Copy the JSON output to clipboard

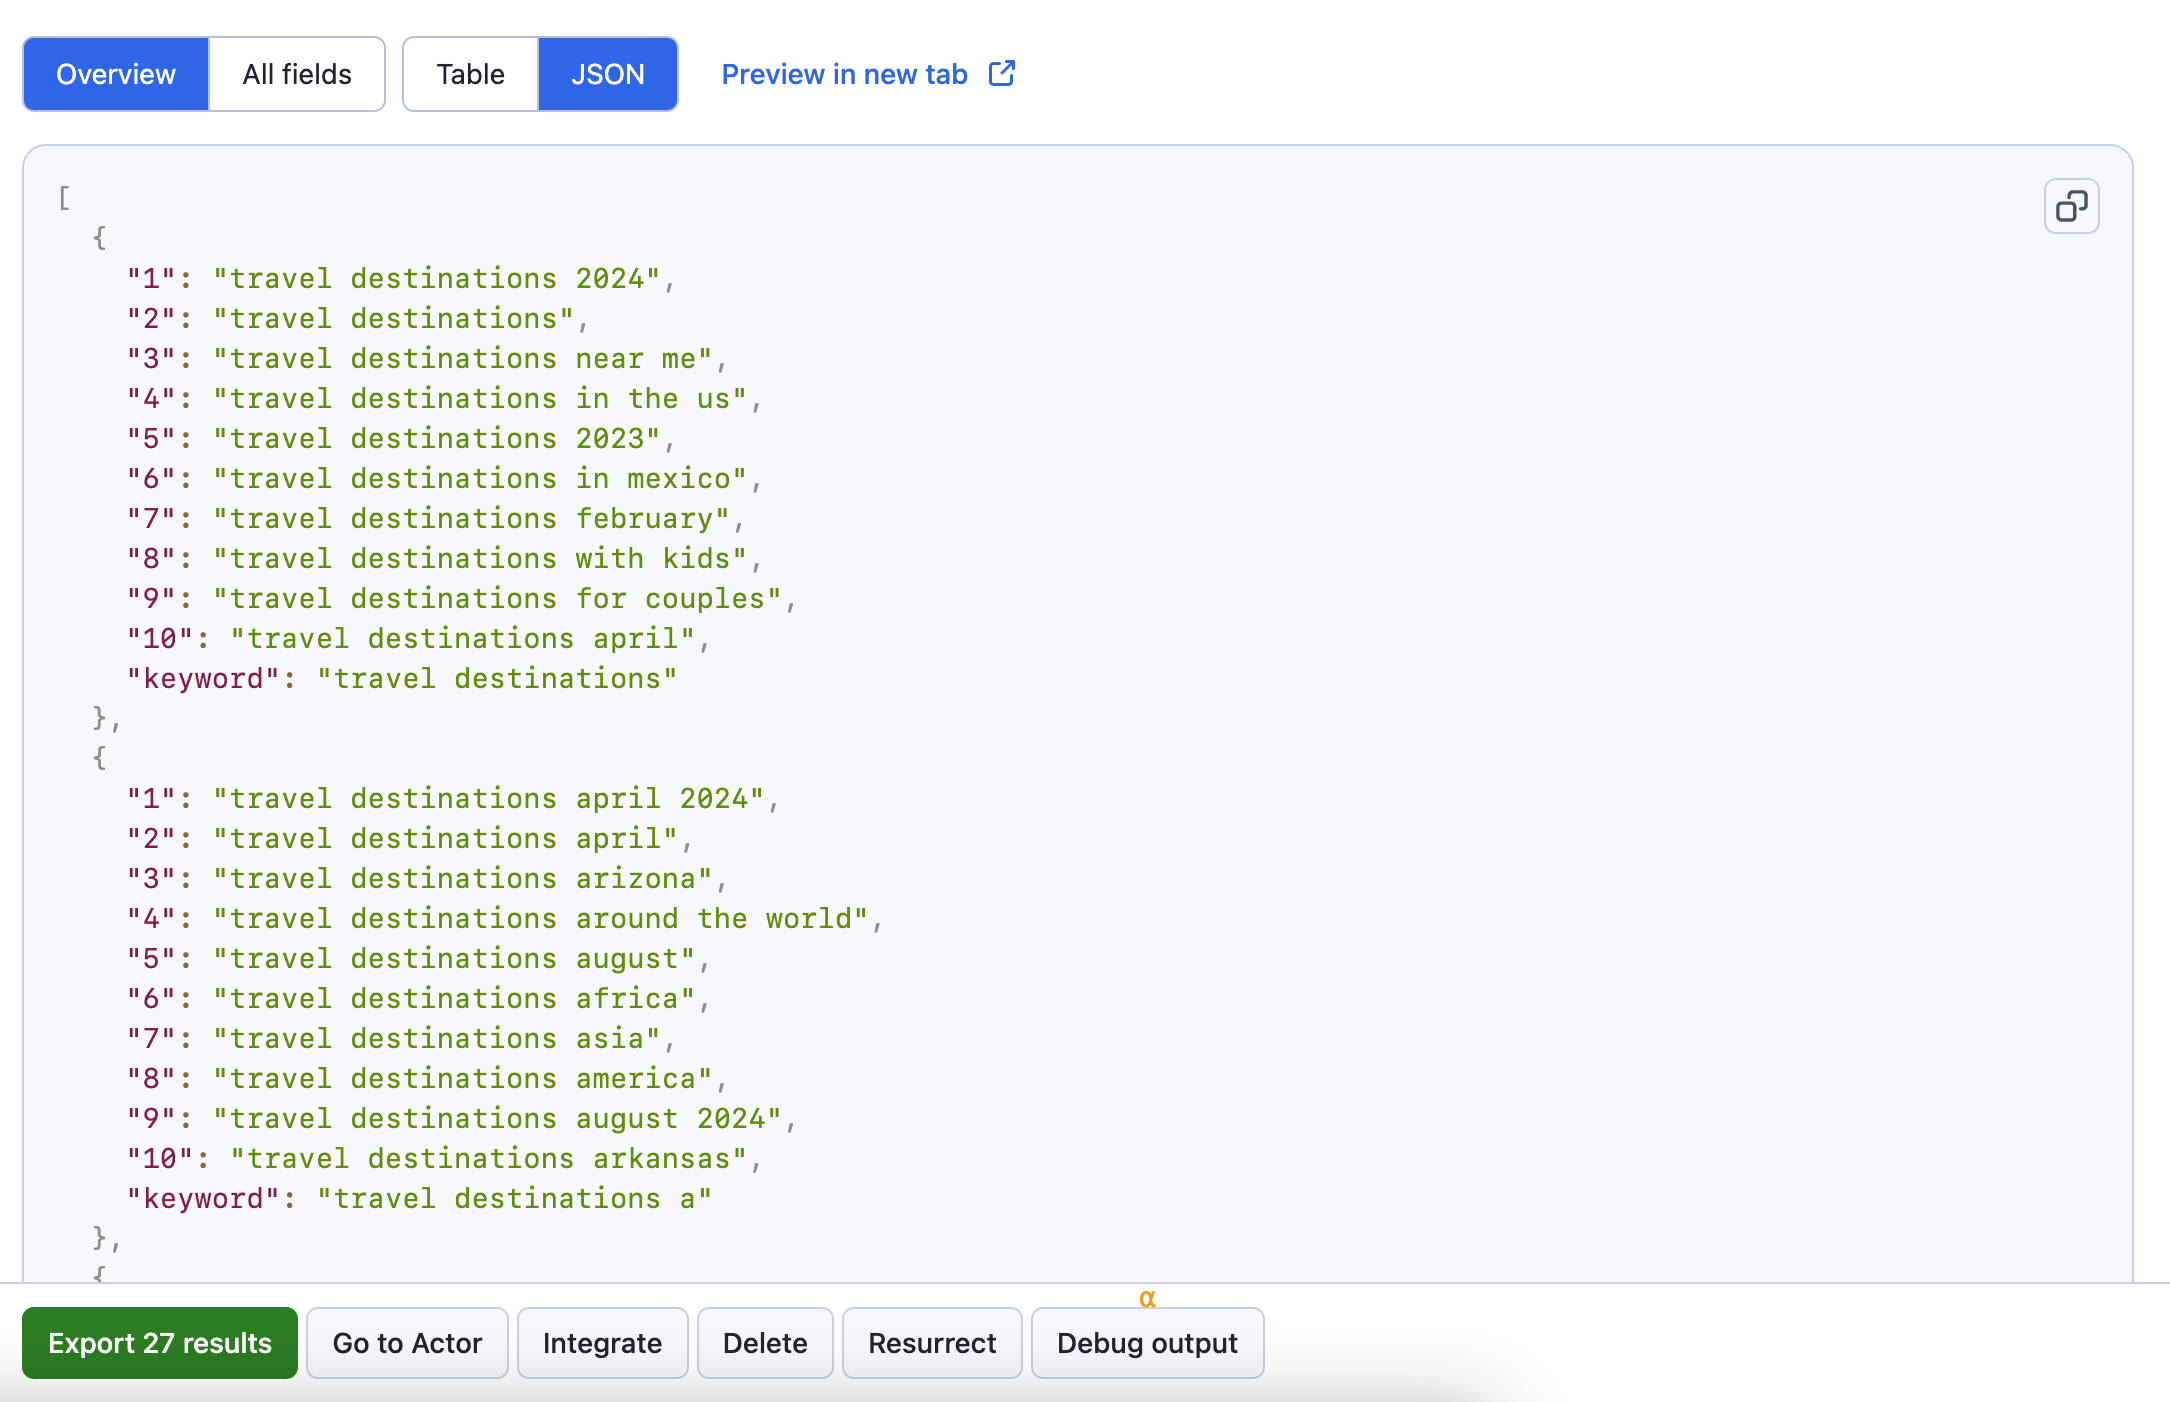[x=2070, y=206]
